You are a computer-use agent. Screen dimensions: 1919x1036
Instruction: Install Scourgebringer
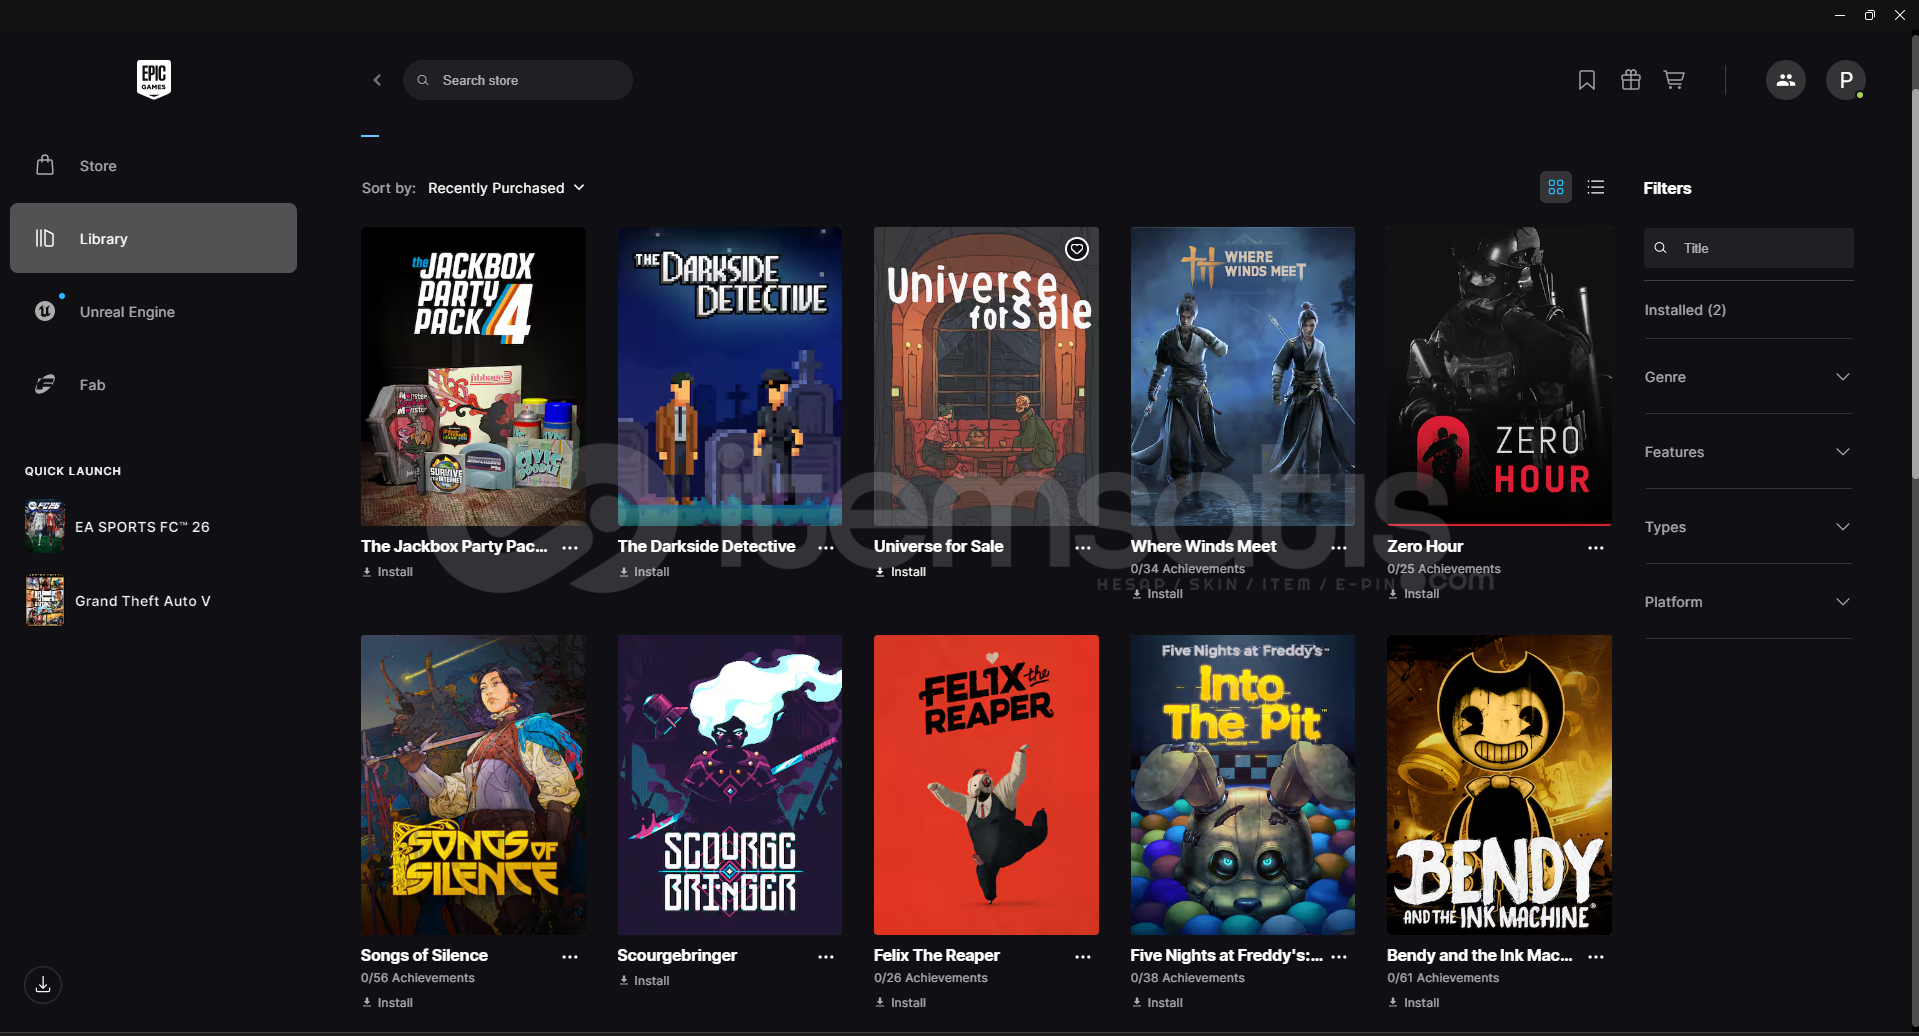click(644, 981)
